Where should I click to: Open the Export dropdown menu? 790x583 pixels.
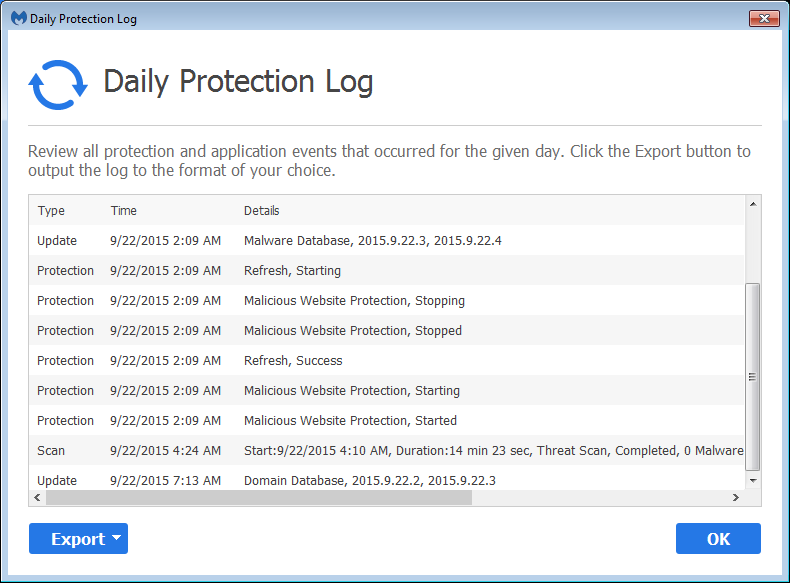tap(78, 539)
